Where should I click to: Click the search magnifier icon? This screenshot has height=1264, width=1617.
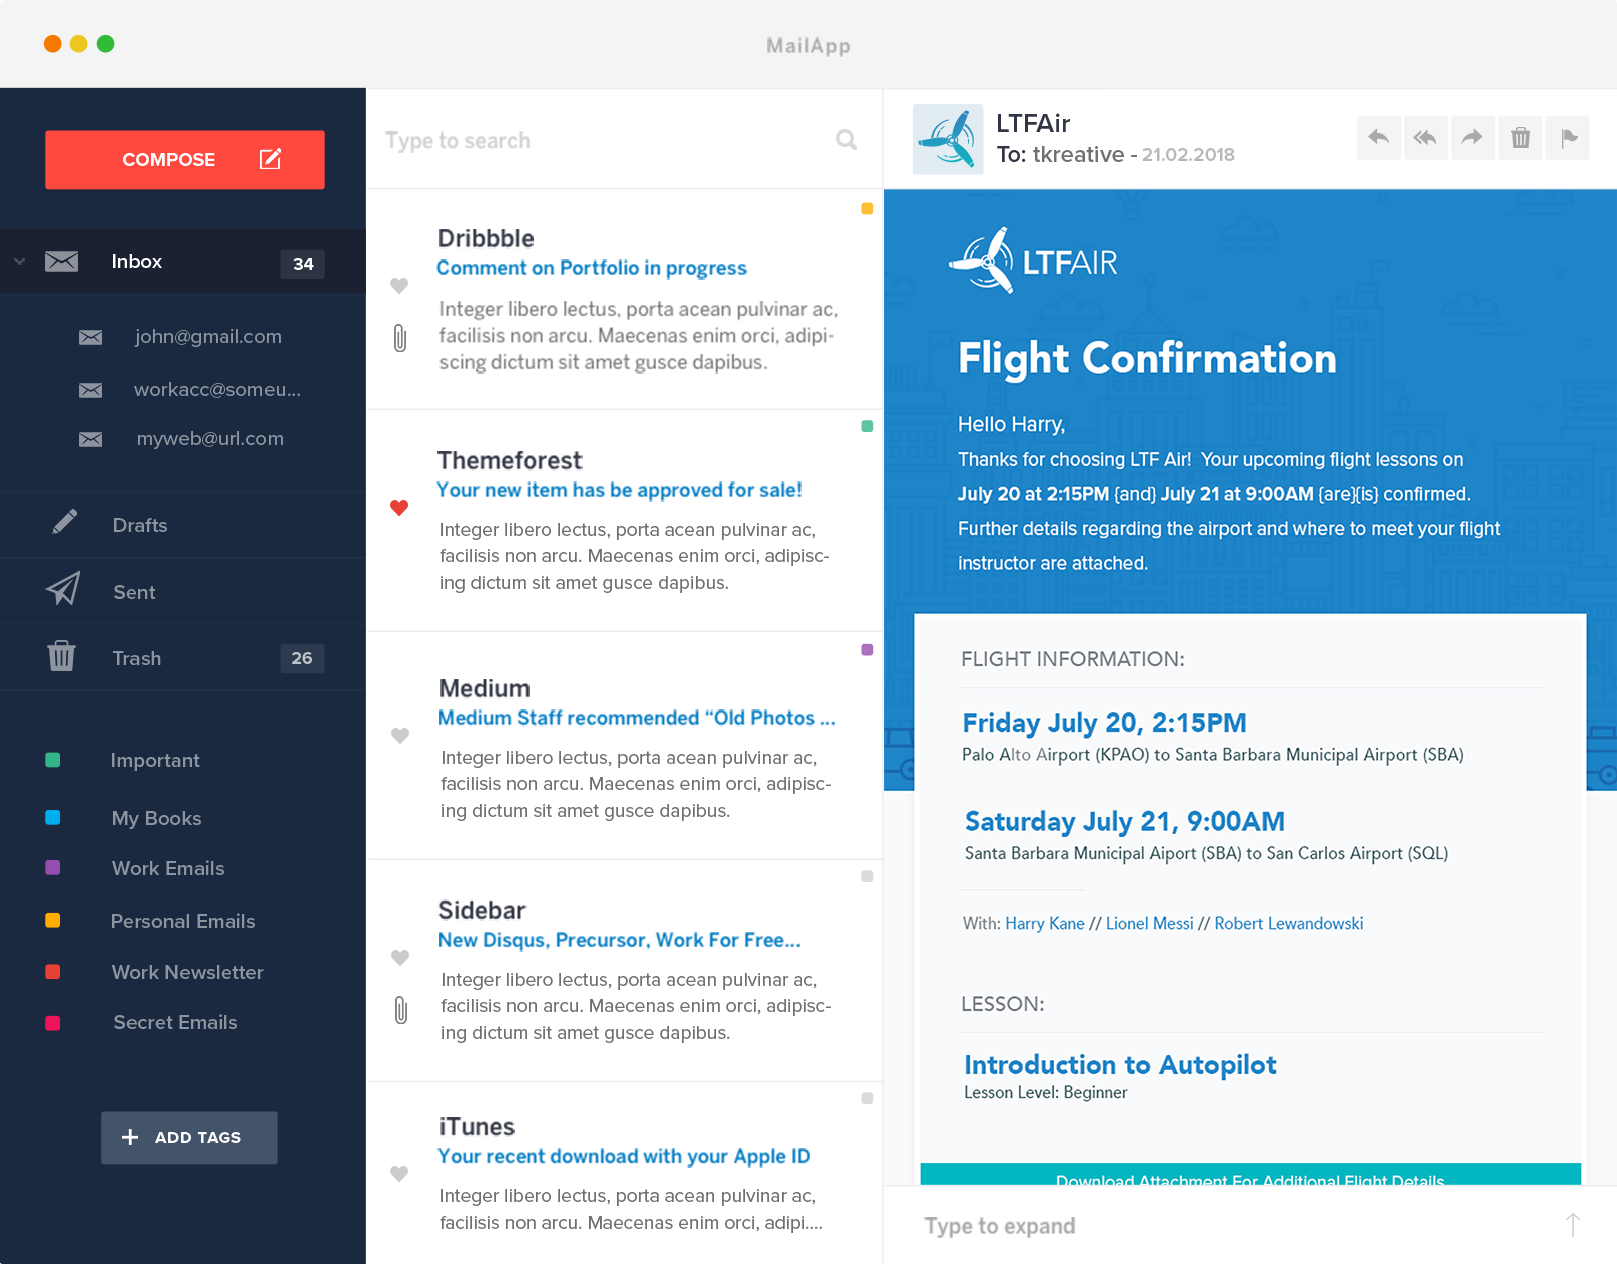pyautogui.click(x=846, y=140)
